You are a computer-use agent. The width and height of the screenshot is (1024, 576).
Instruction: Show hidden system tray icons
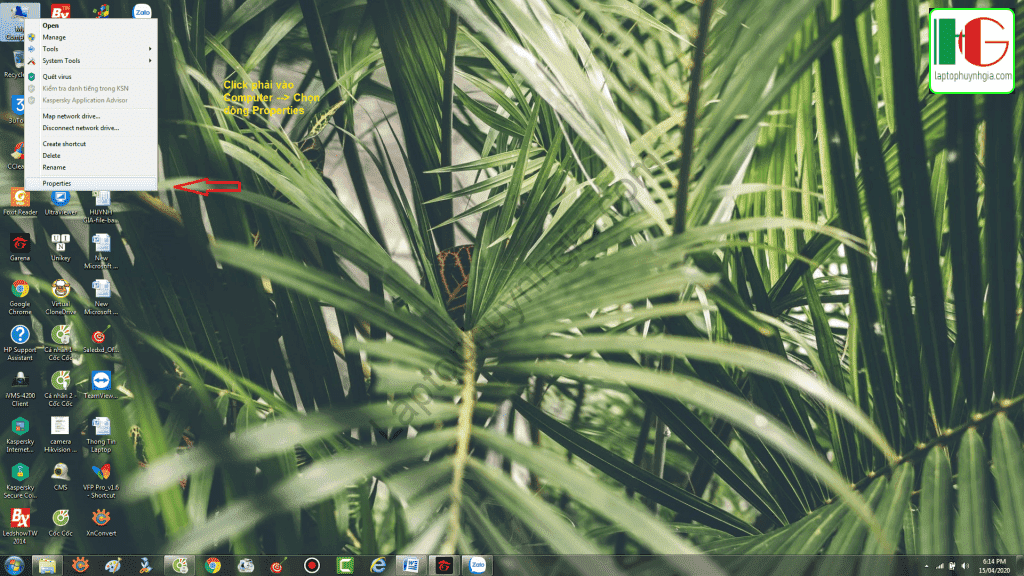[x=927, y=566]
